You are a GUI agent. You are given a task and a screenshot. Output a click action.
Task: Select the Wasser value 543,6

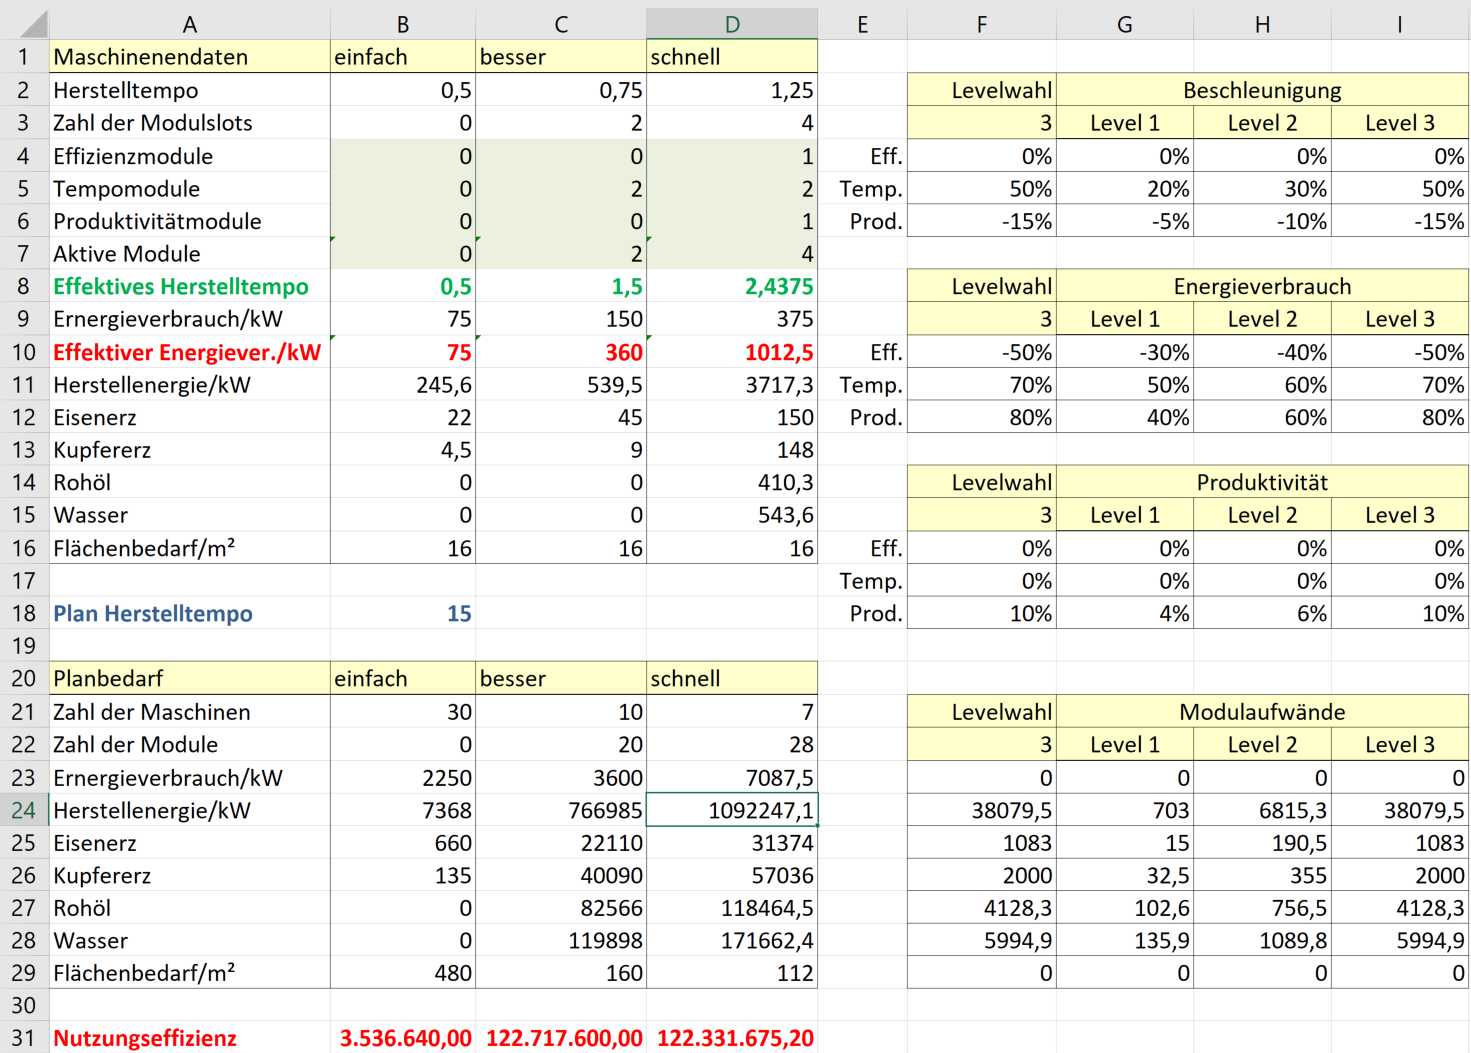pyautogui.click(x=732, y=515)
